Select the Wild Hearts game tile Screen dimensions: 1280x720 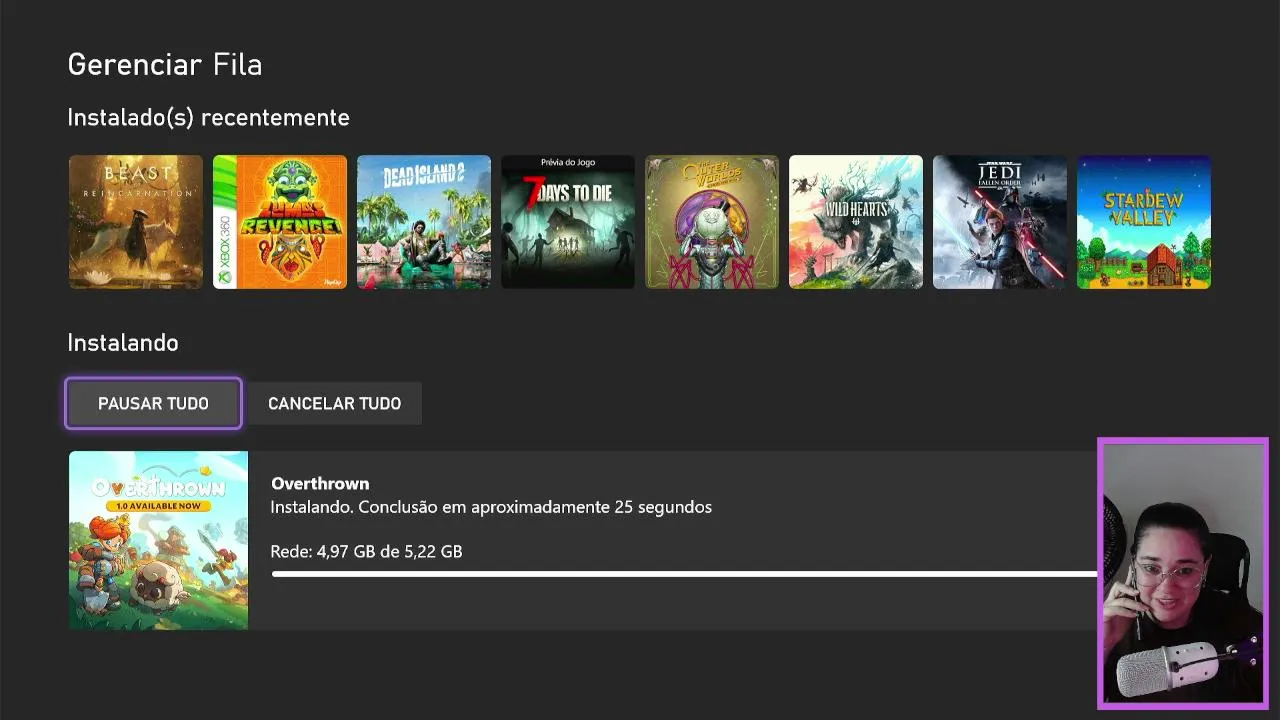point(856,222)
